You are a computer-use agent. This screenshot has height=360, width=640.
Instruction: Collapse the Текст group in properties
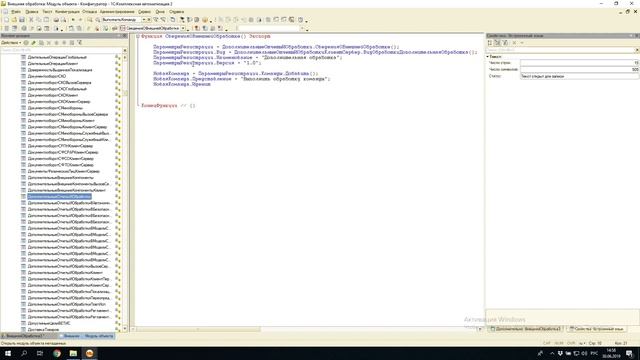coord(488,56)
